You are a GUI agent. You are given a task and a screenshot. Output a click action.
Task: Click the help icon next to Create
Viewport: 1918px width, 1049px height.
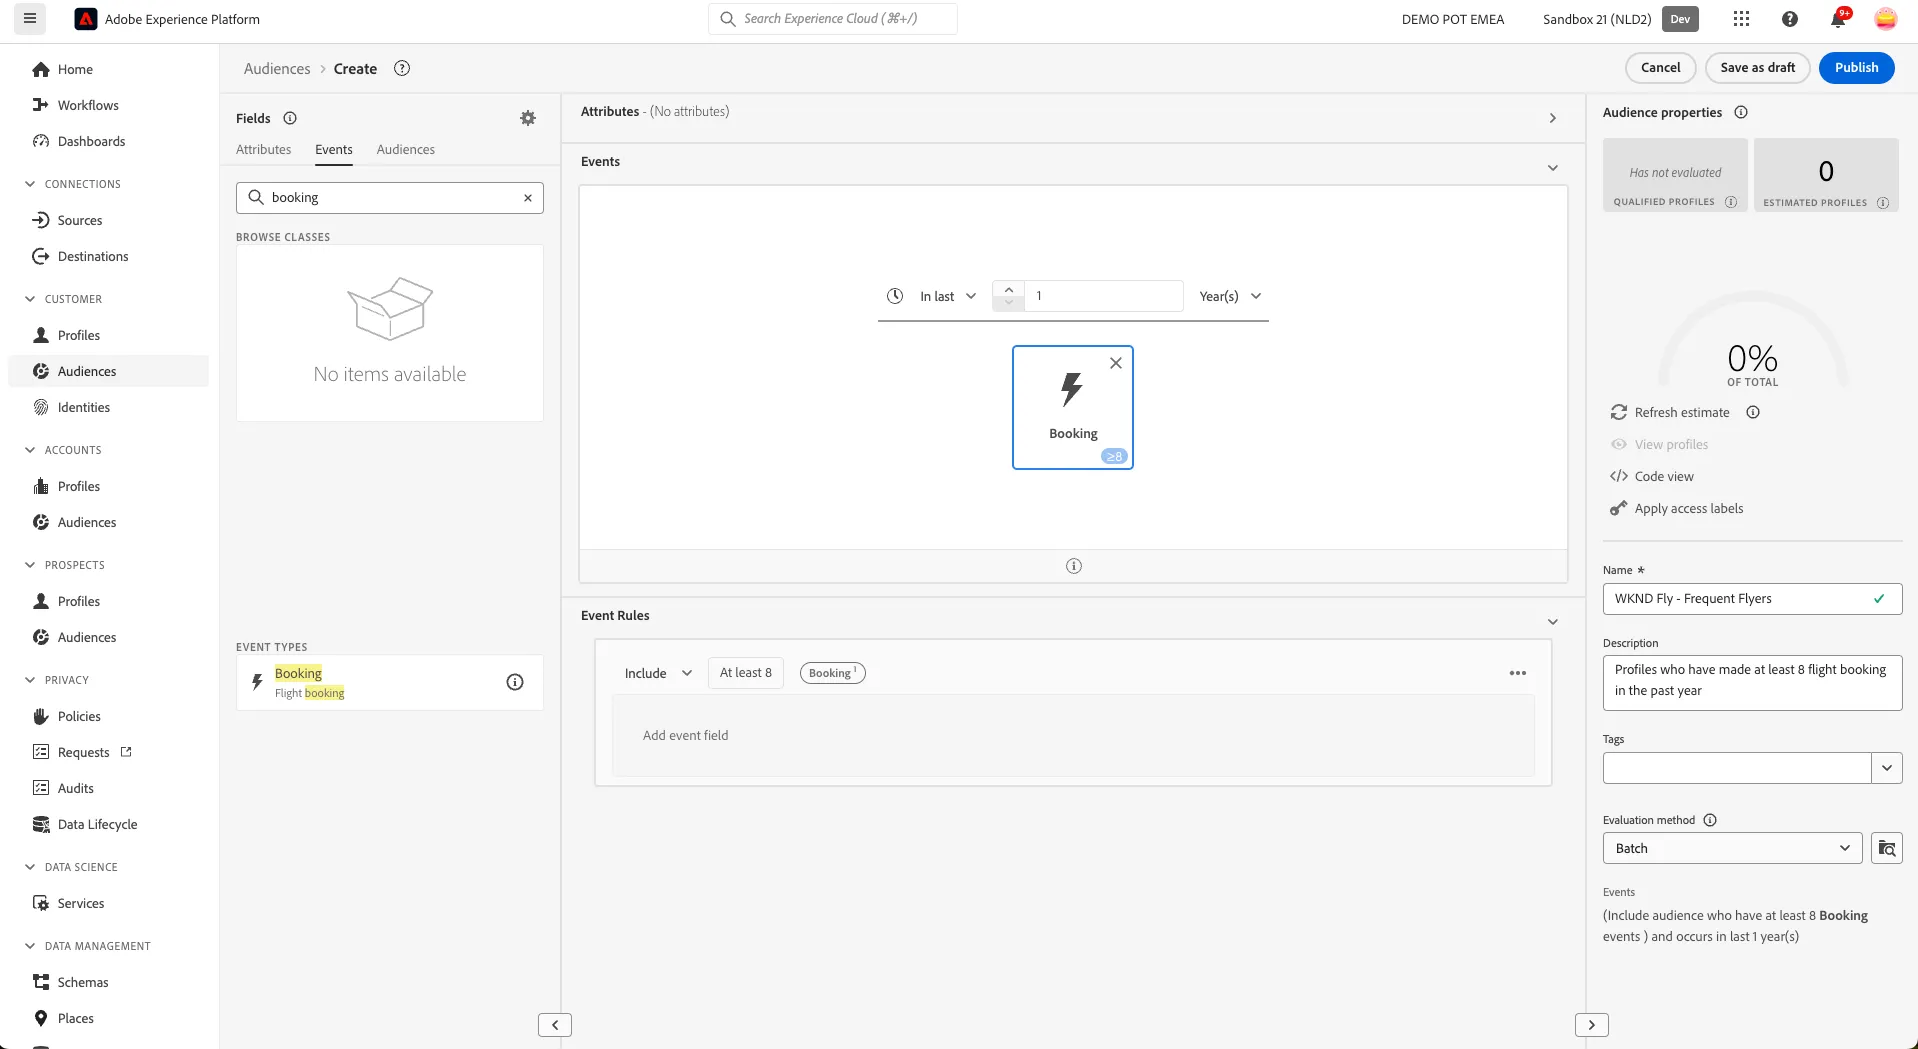tap(402, 68)
